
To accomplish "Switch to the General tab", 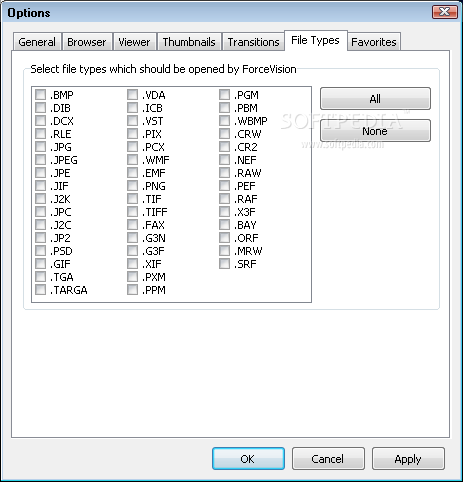I will pos(37,42).
